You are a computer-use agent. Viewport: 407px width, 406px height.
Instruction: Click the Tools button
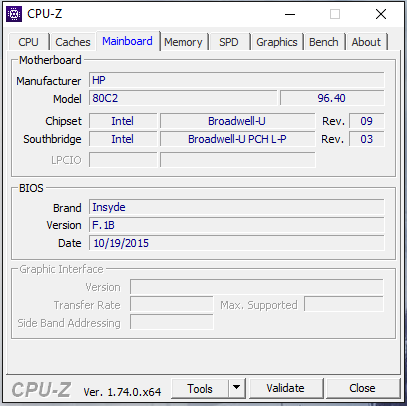pos(200,388)
